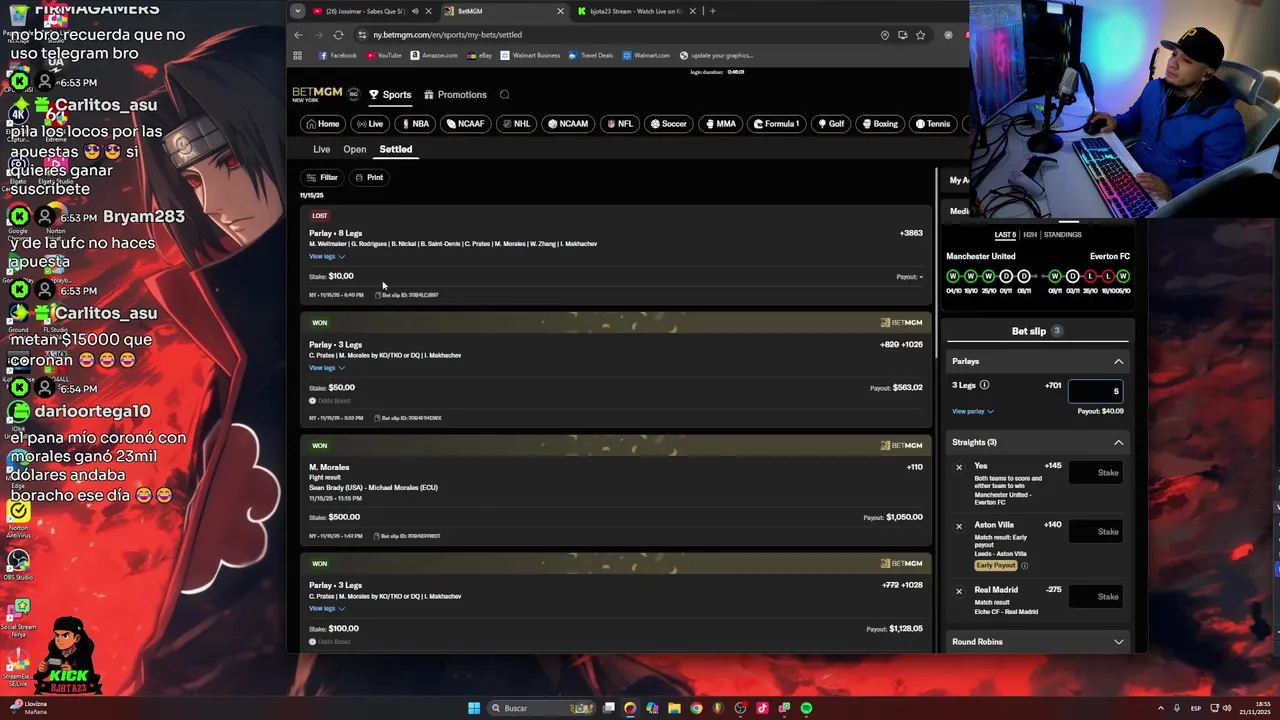Screen dimensions: 1280x720
Task: Select the Tennis sport pill
Action: point(932,124)
